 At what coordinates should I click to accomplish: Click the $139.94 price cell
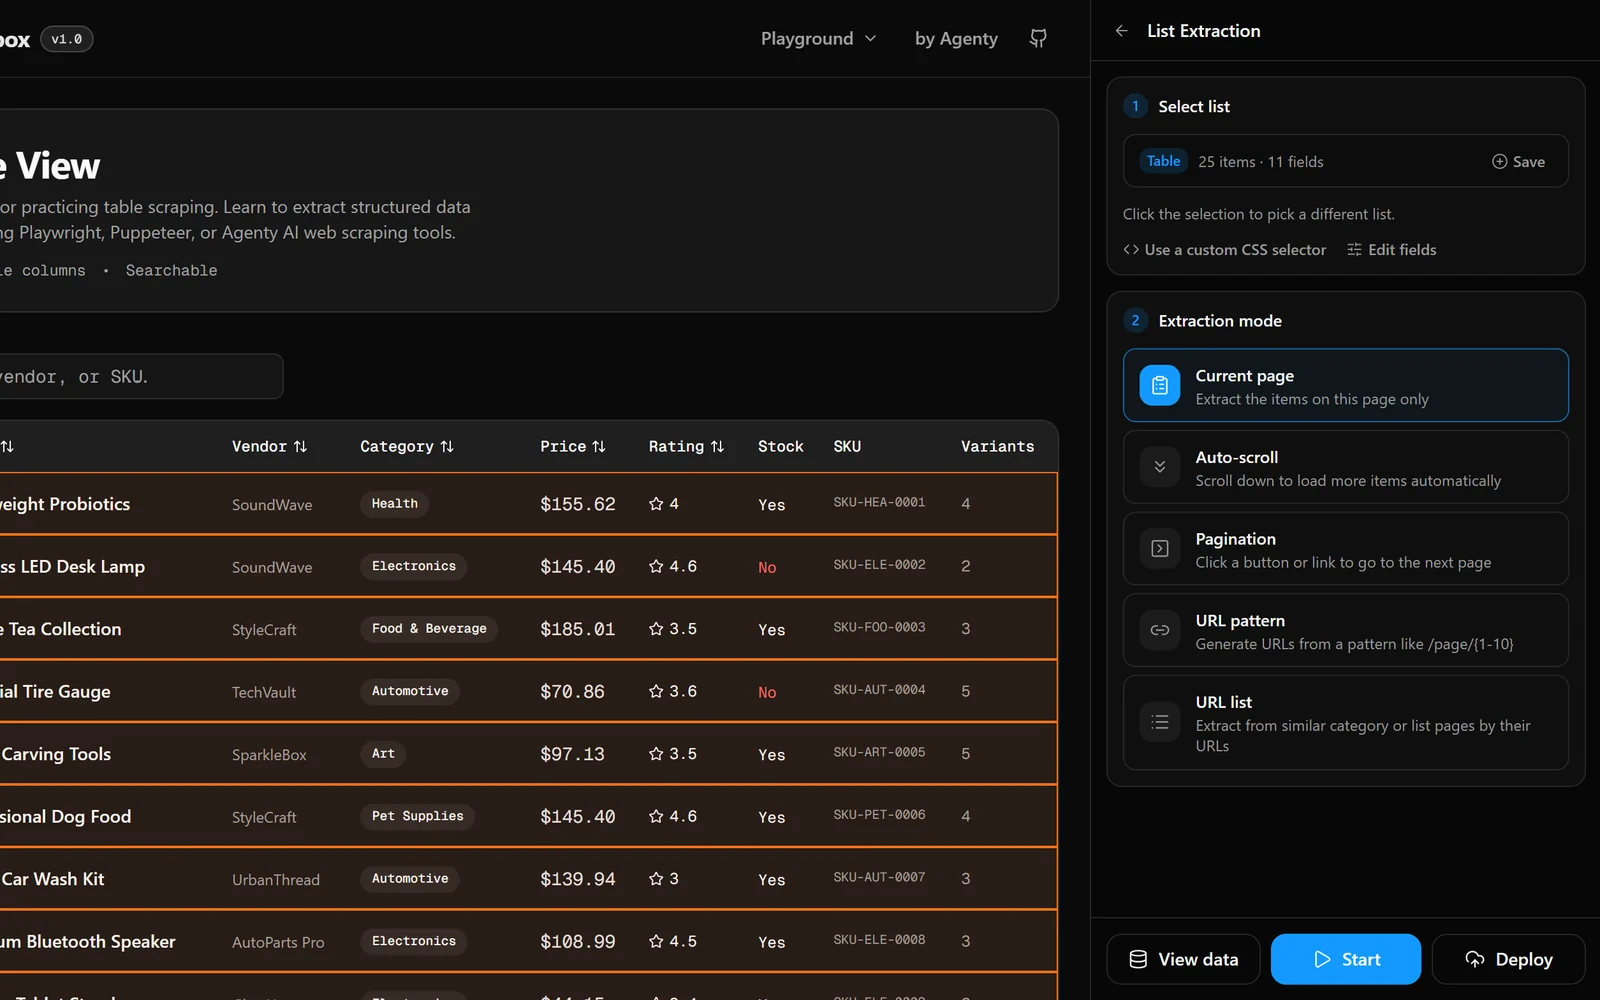(577, 880)
